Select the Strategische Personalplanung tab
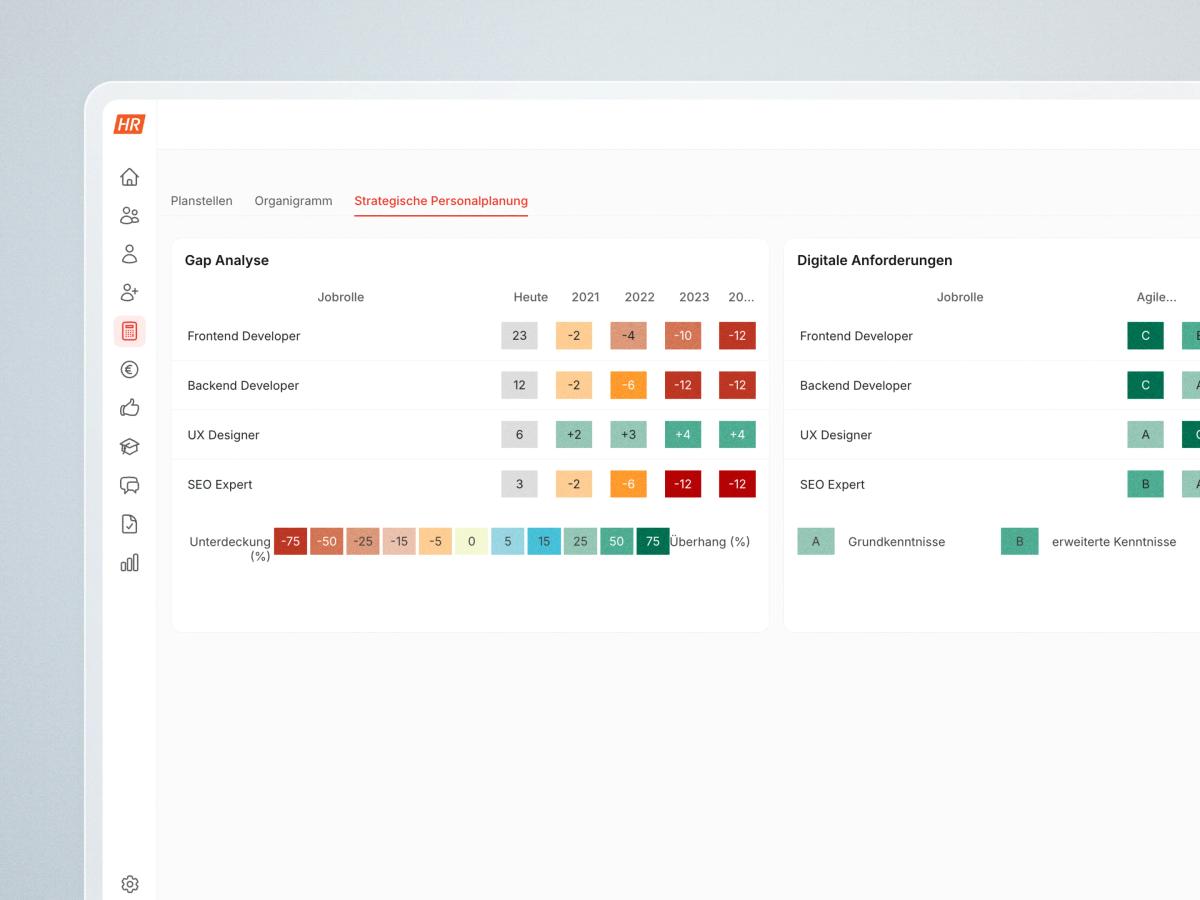The image size is (1200, 900). click(x=441, y=201)
